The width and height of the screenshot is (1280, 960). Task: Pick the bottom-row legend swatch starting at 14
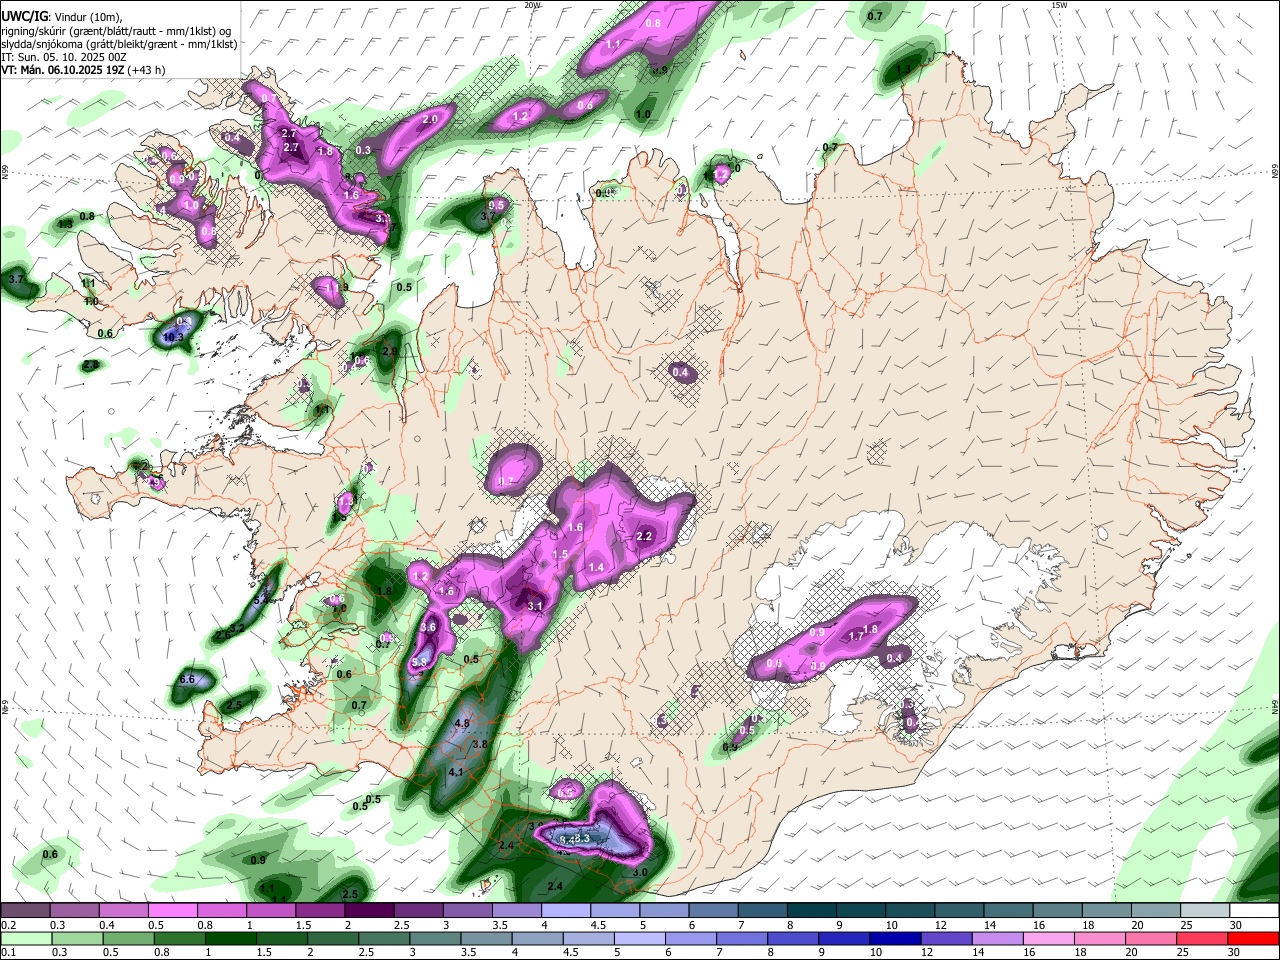coord(996,938)
